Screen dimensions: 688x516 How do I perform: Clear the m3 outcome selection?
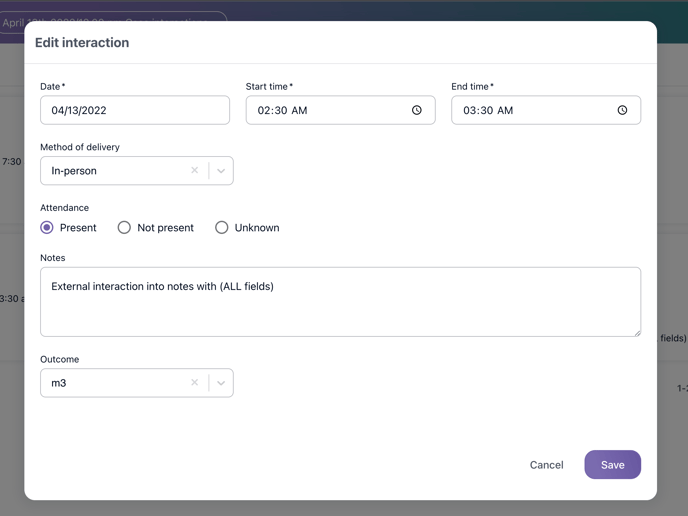coord(195,383)
